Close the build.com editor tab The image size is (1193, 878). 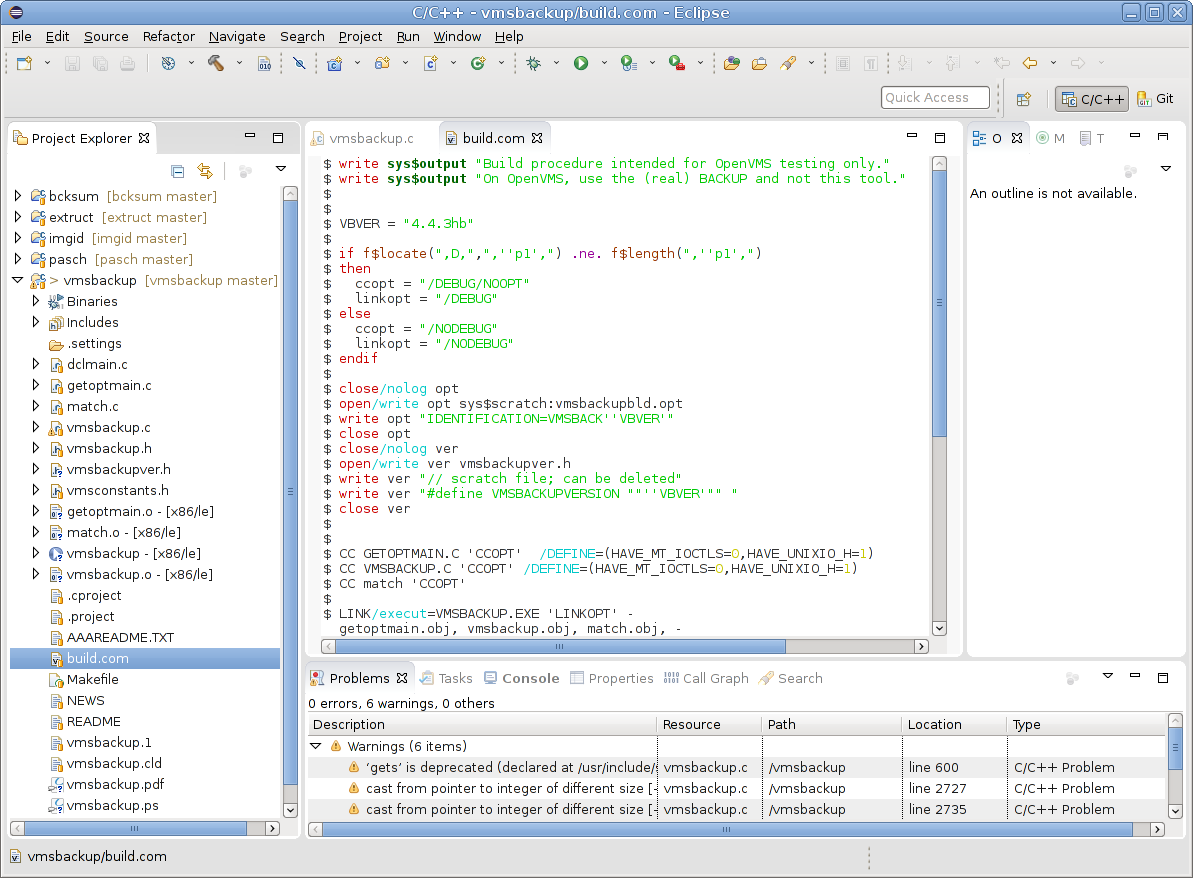(537, 138)
